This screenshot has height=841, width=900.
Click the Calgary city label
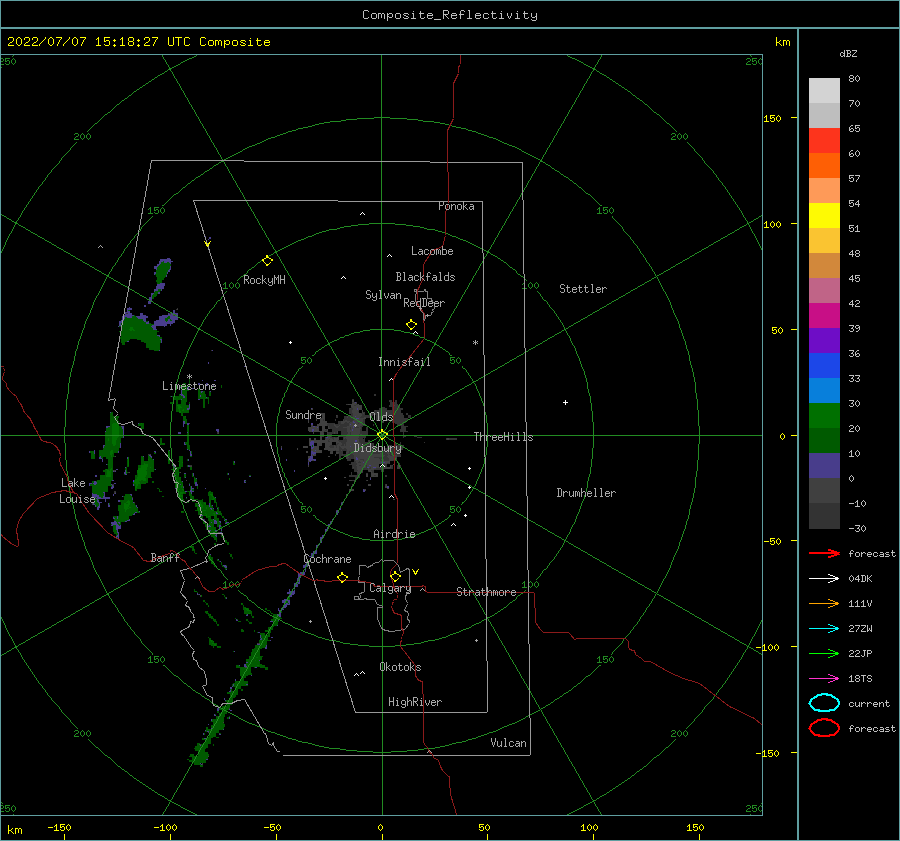[390, 588]
